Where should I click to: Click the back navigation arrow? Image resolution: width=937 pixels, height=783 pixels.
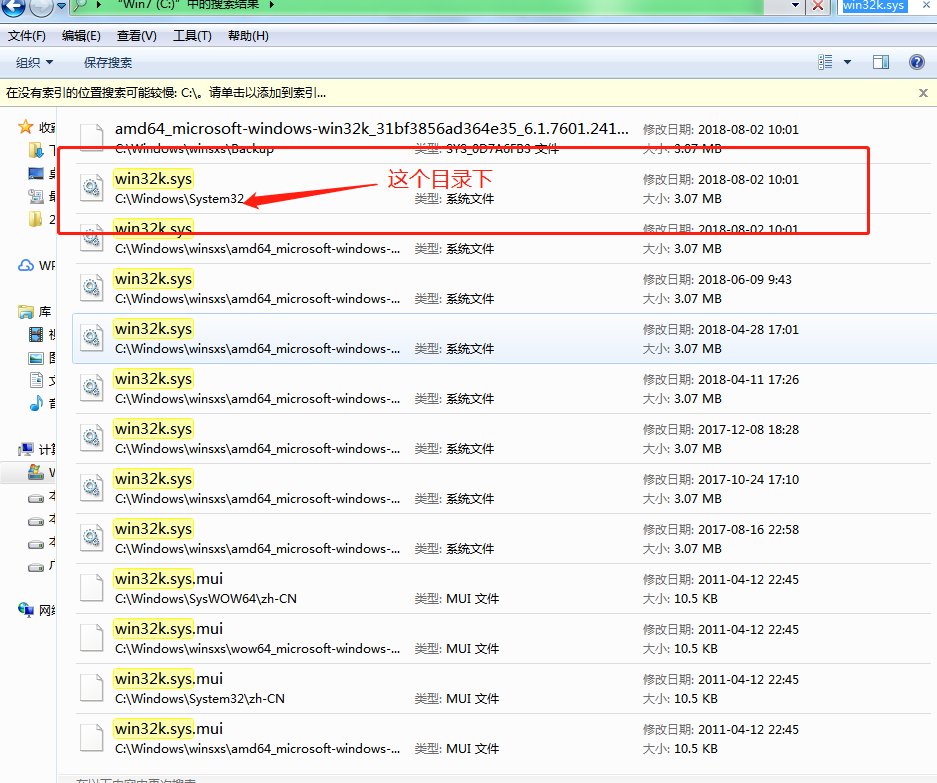point(12,8)
